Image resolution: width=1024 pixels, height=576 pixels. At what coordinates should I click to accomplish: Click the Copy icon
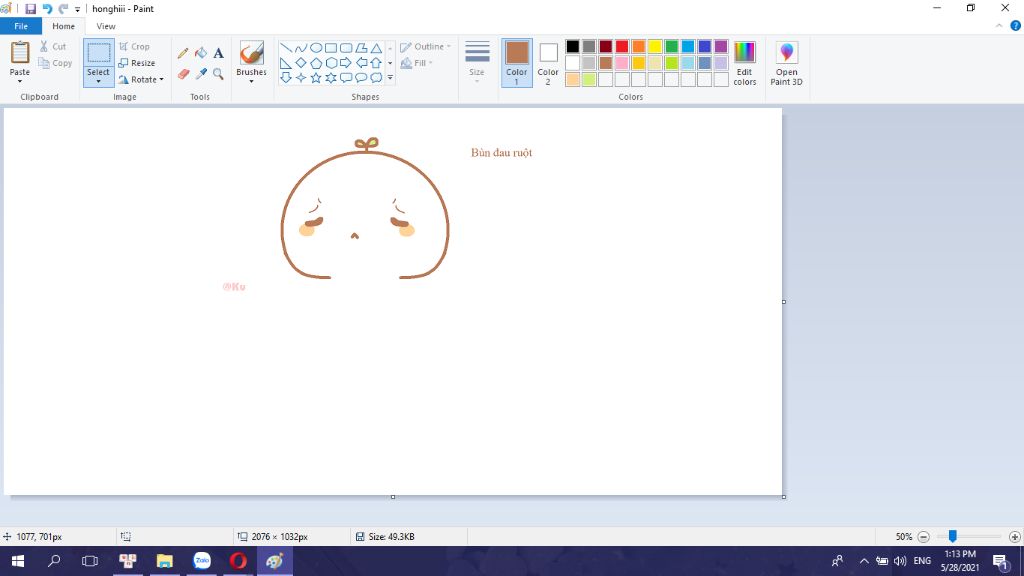(x=44, y=63)
